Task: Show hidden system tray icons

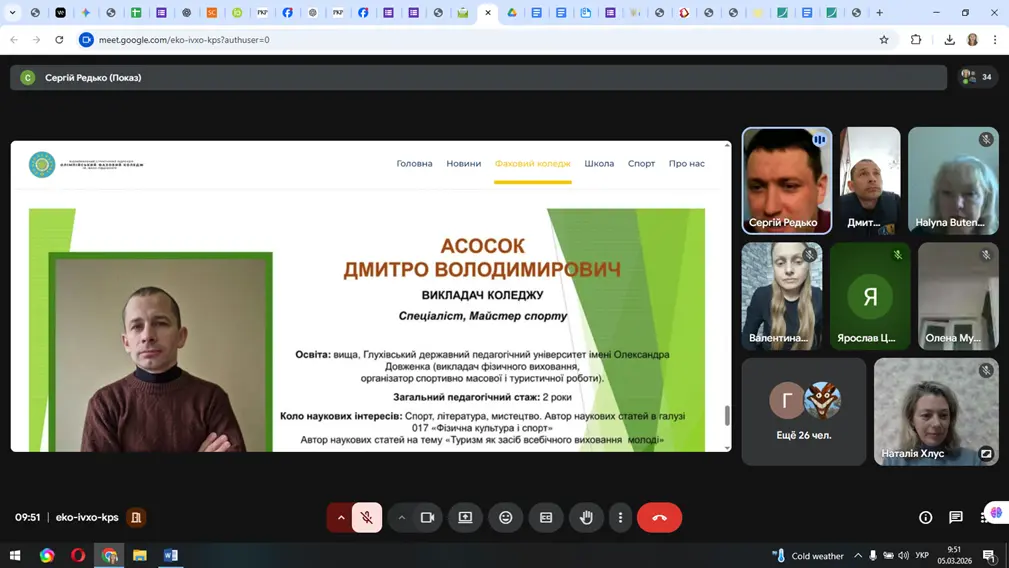Action: [858, 555]
